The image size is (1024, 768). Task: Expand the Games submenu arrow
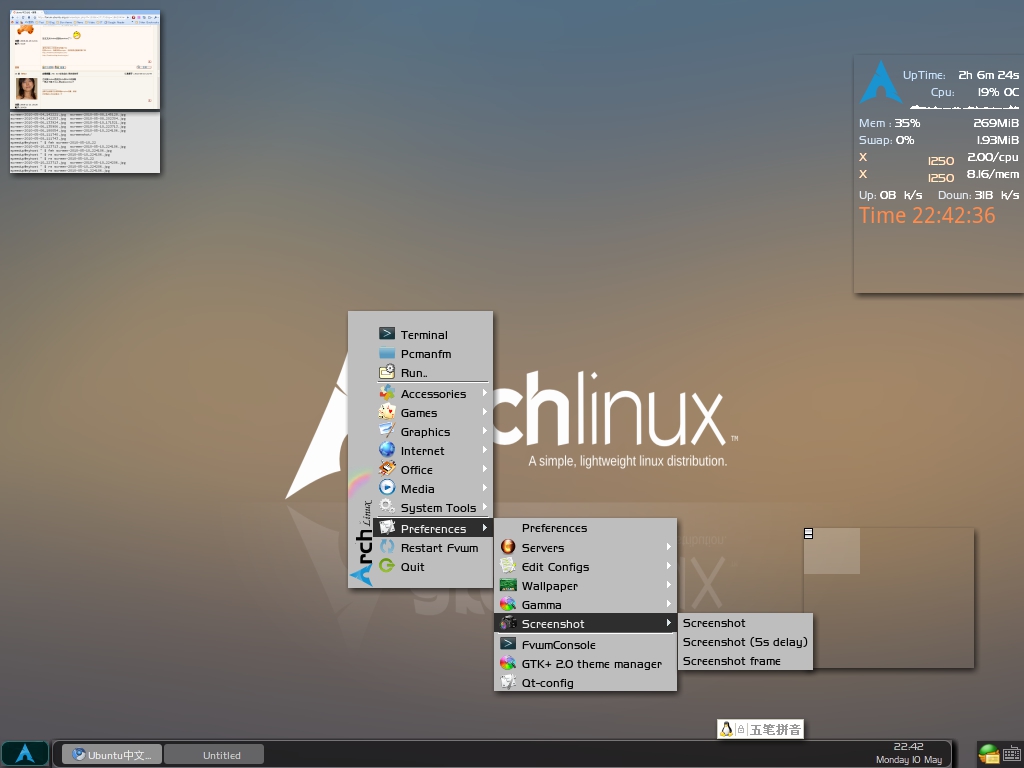tap(485, 412)
